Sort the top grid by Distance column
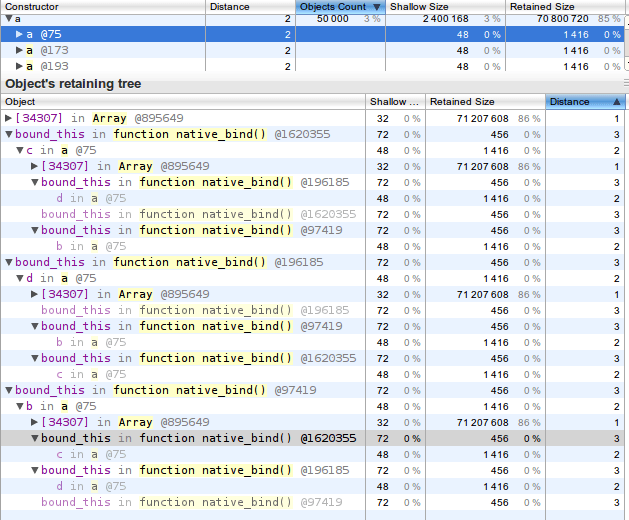The height and width of the screenshot is (520, 629). coord(250,7)
